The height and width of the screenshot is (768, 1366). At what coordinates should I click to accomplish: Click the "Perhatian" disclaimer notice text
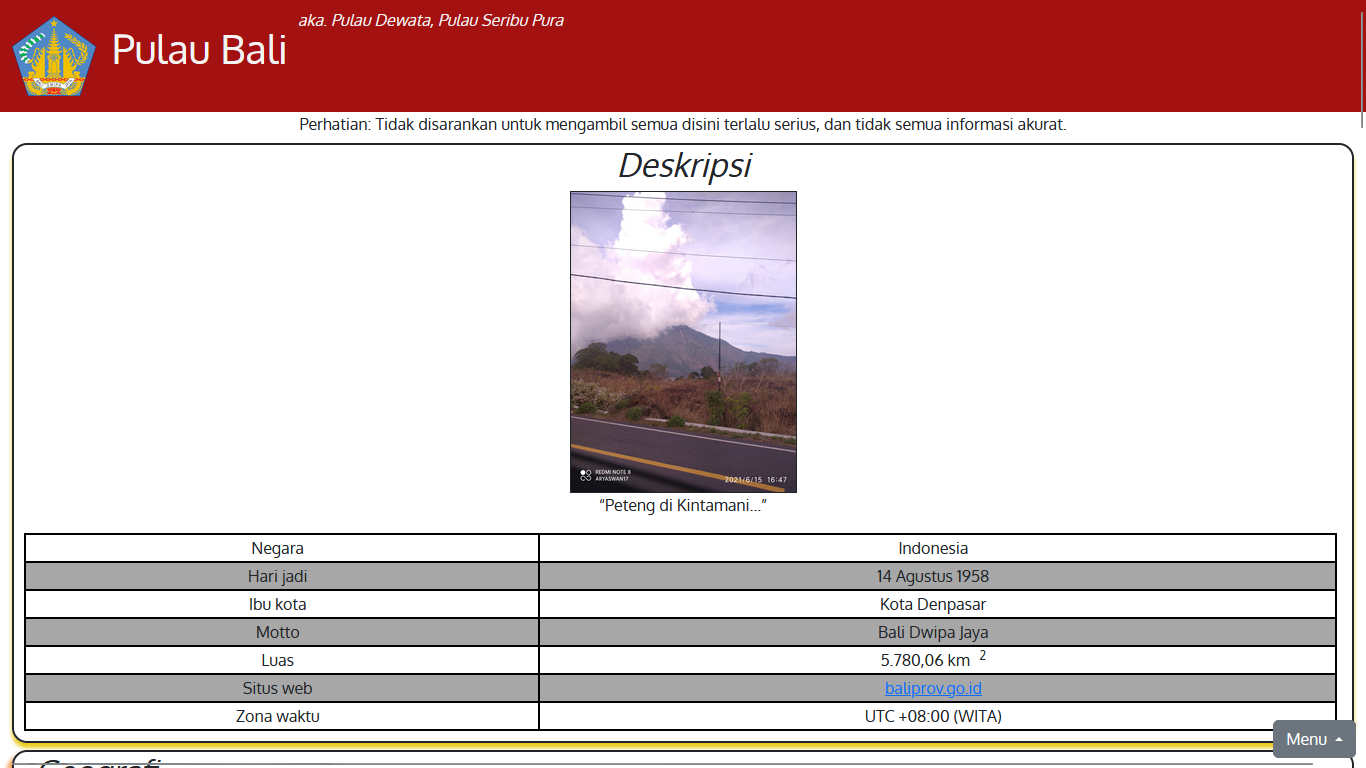tap(683, 125)
